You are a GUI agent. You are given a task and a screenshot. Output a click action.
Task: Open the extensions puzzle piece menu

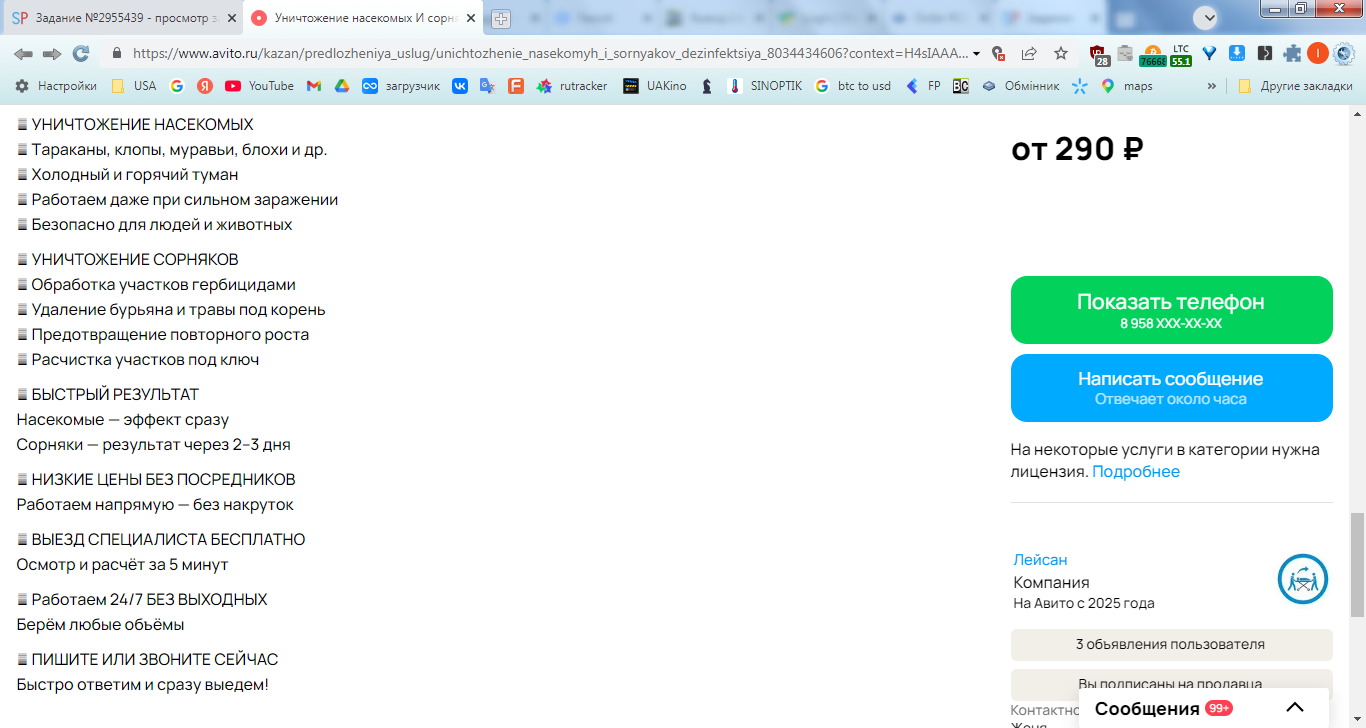coord(1293,53)
